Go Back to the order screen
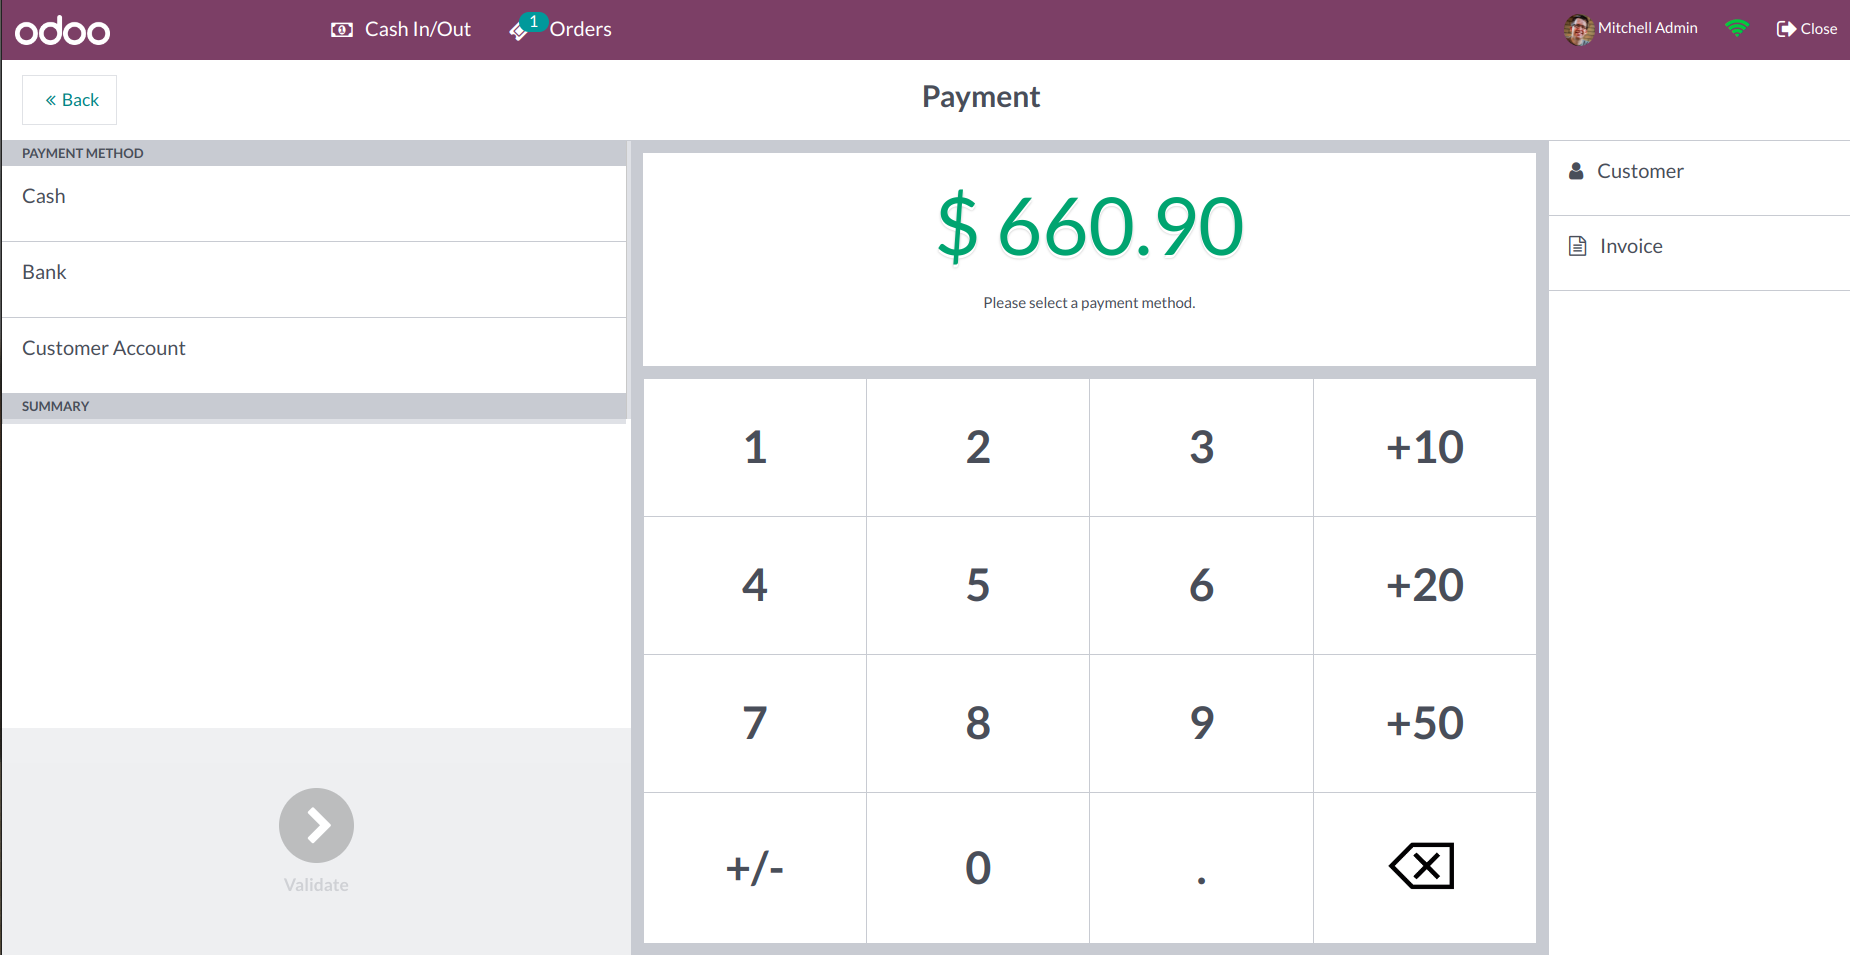The width and height of the screenshot is (1850, 955). coord(69,99)
